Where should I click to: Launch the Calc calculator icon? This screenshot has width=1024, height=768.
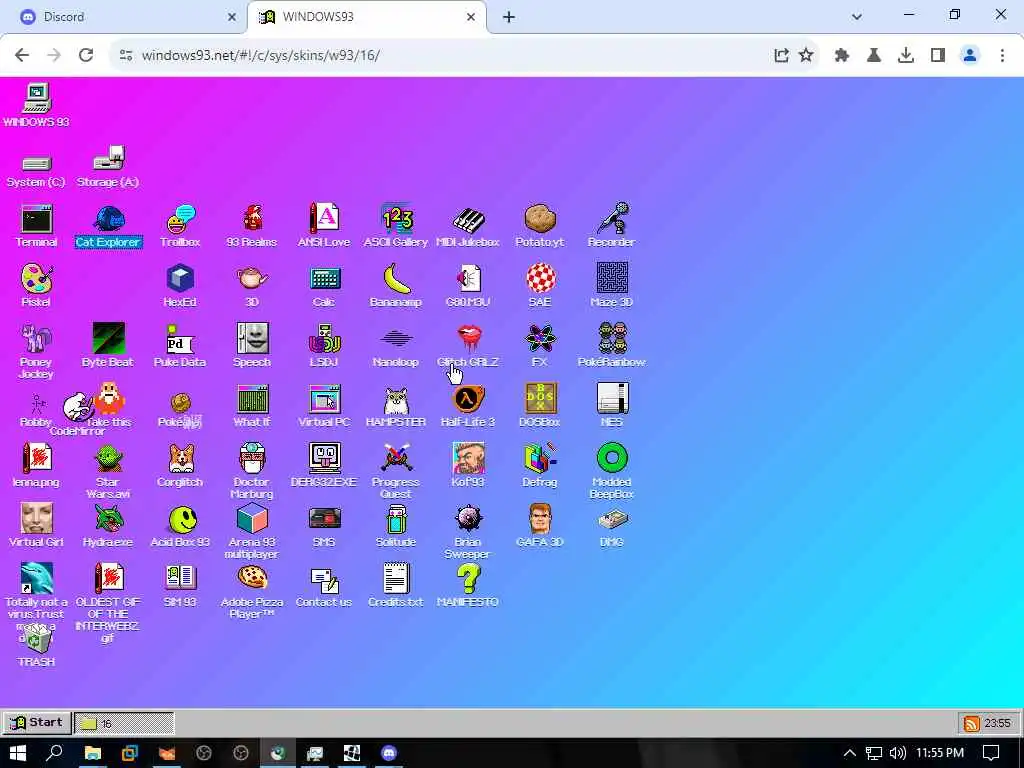324,280
